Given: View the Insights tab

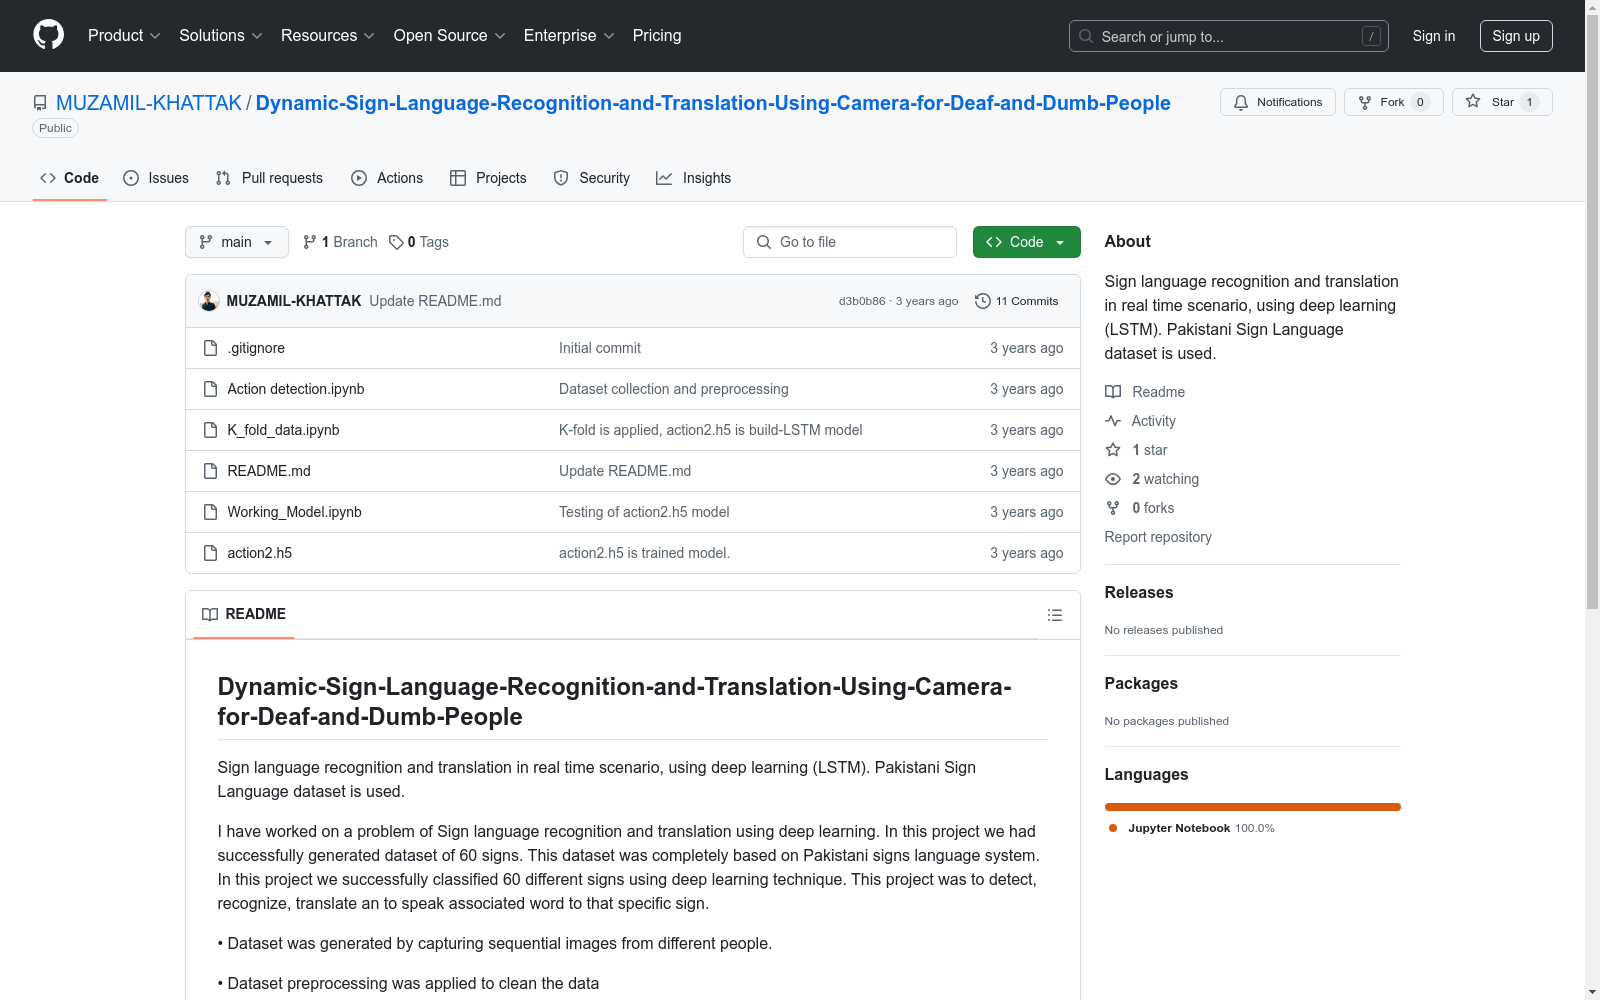Looking at the screenshot, I should coord(694,178).
